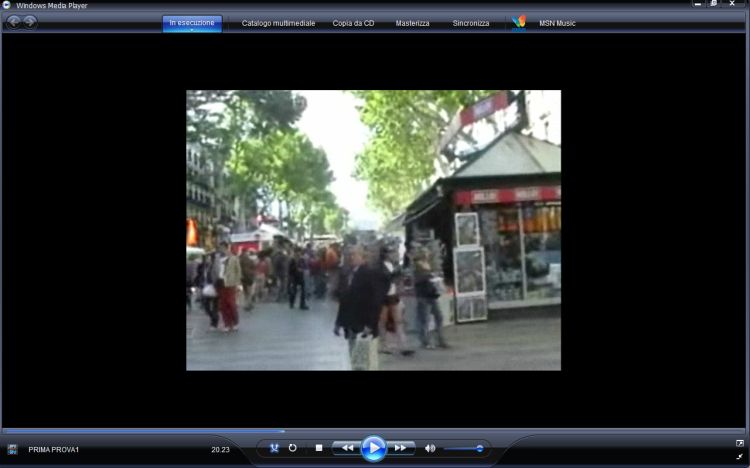Mute the audio with the speaker icon
Image resolution: width=750 pixels, height=468 pixels.
click(430, 448)
